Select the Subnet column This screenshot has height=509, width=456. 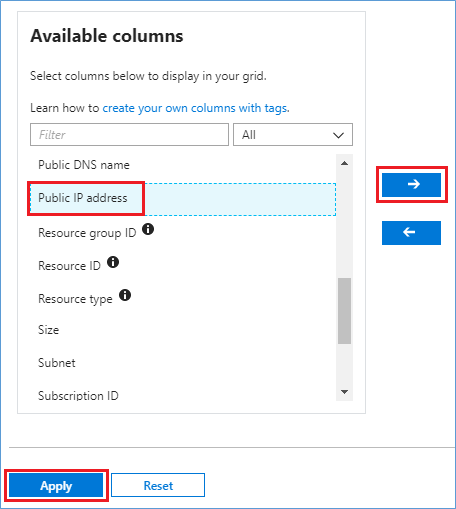pos(183,363)
